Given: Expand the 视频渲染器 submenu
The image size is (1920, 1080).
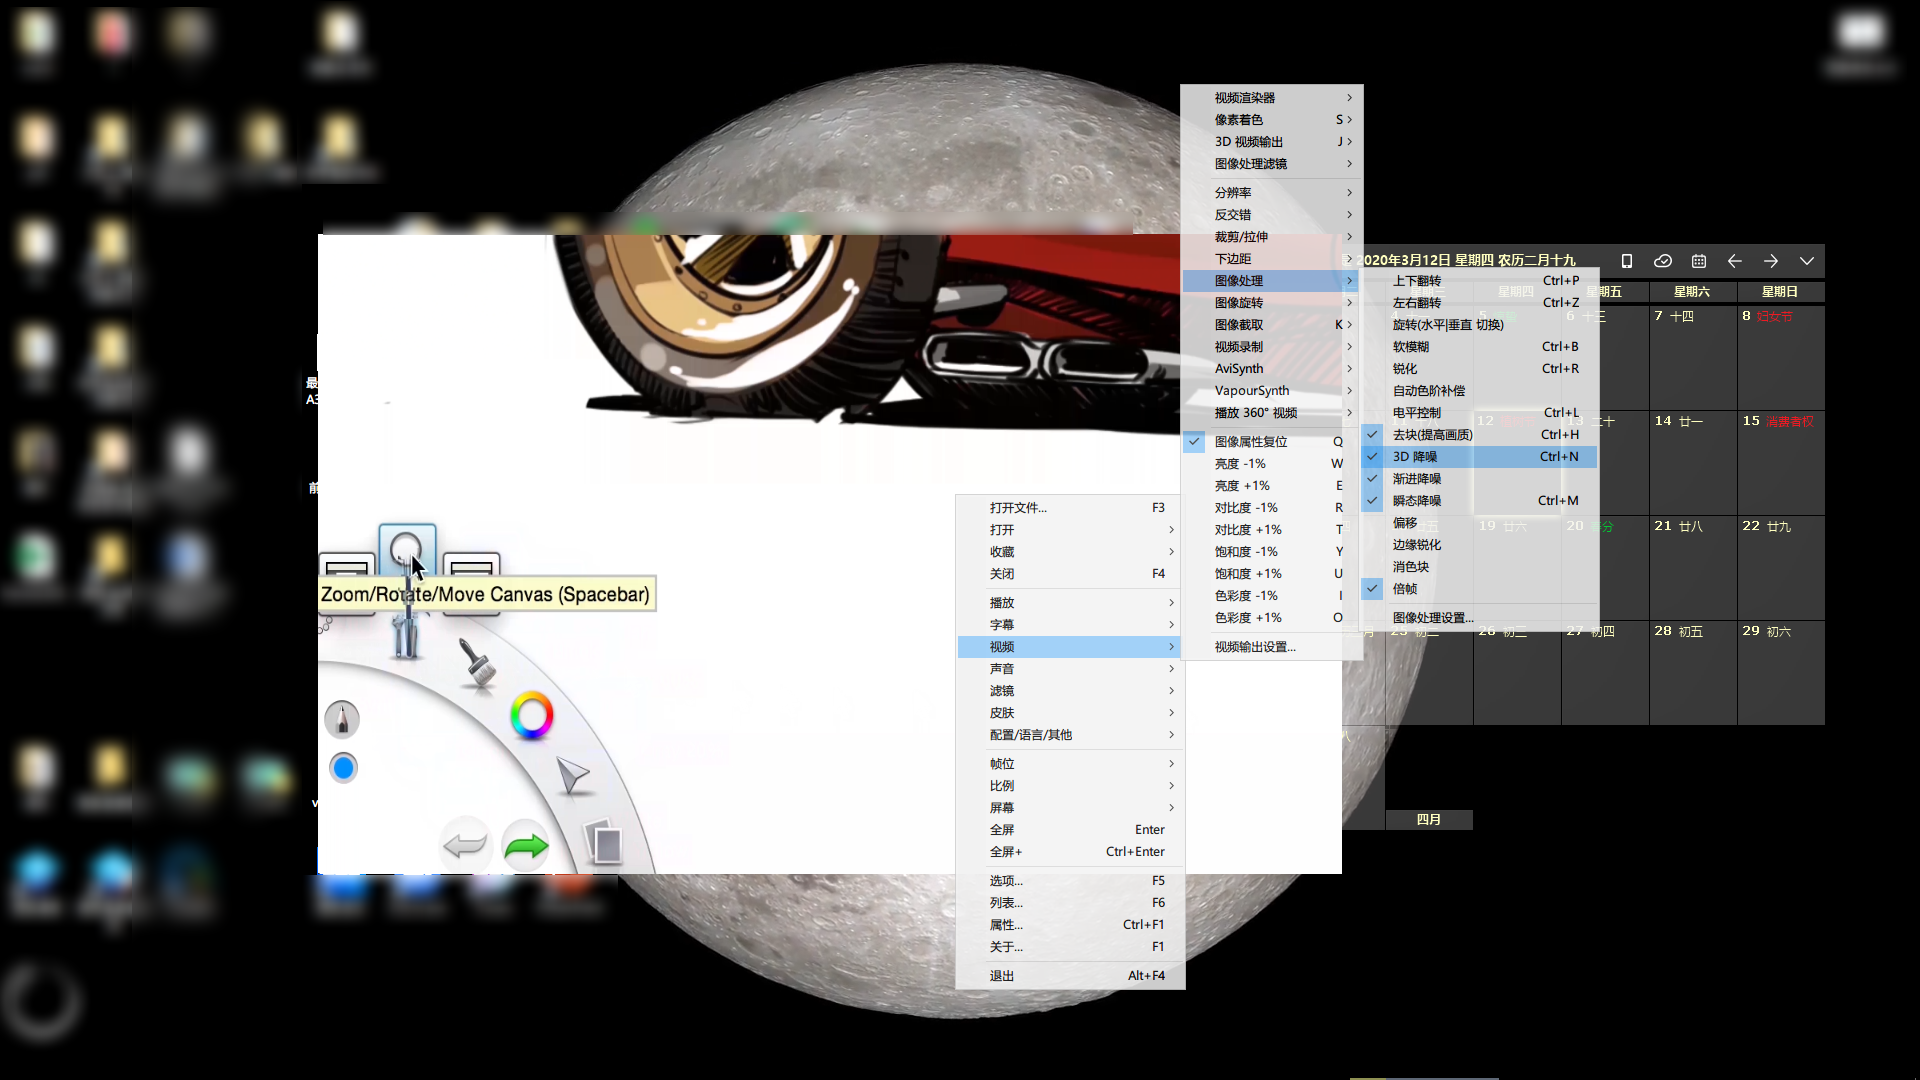Looking at the screenshot, I should 1270,98.
